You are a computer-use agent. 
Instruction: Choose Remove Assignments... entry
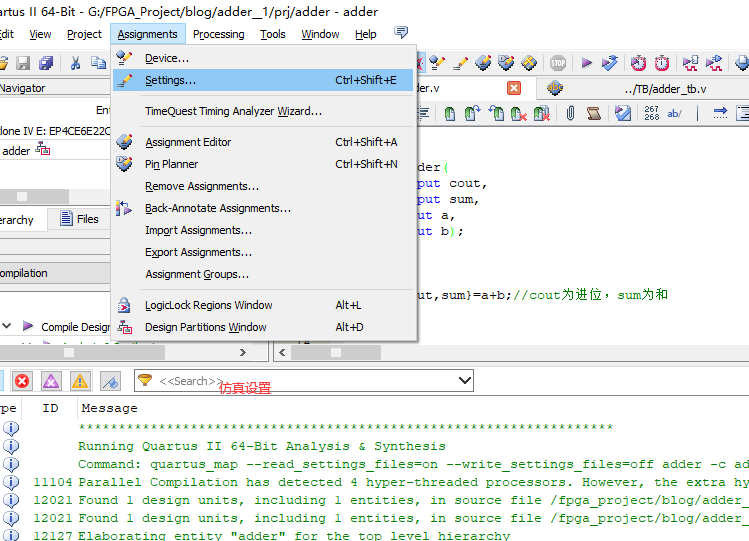tap(263, 186)
